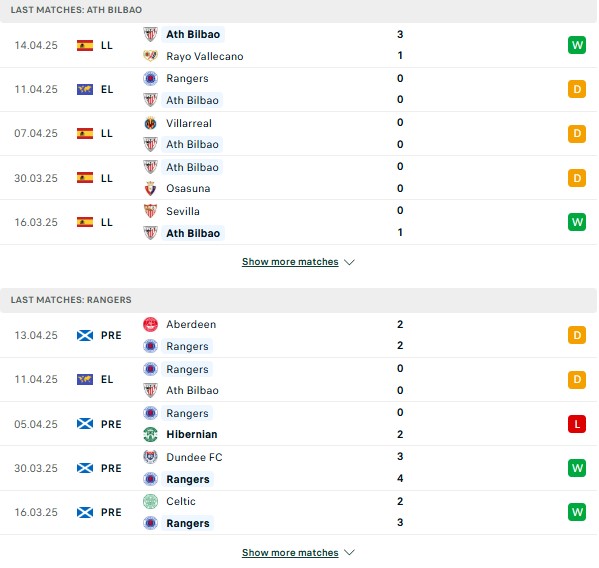Click the Dundee FC crest
This screenshot has height=568, width=599.
[x=150, y=457]
